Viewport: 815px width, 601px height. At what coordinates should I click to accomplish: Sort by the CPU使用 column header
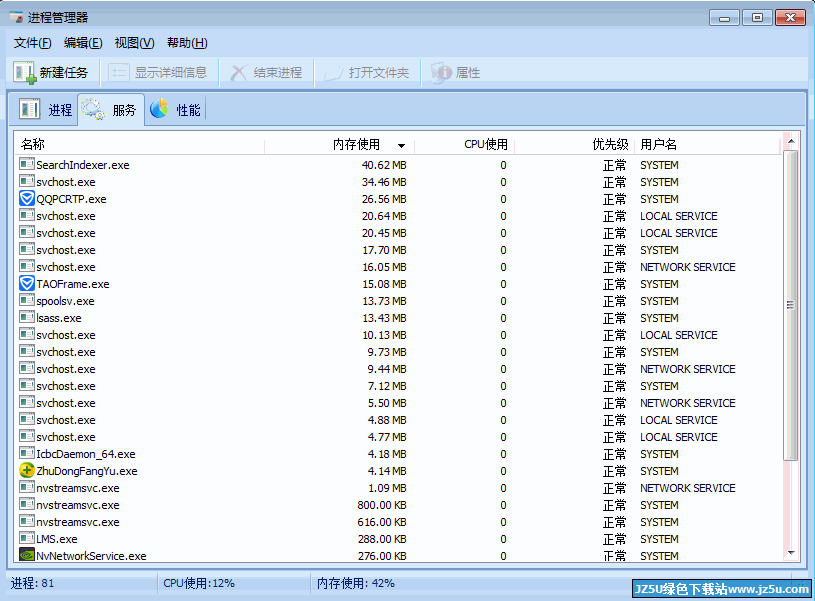(486, 144)
